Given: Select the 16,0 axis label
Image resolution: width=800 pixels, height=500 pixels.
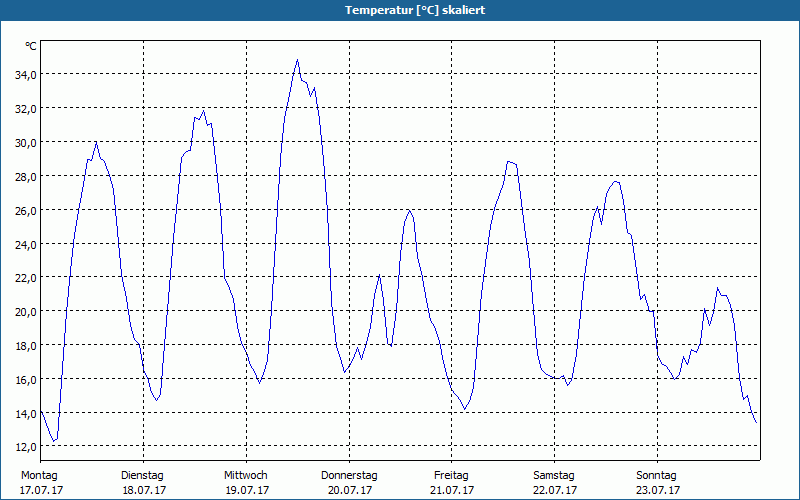Looking at the screenshot, I should click(x=26, y=380).
